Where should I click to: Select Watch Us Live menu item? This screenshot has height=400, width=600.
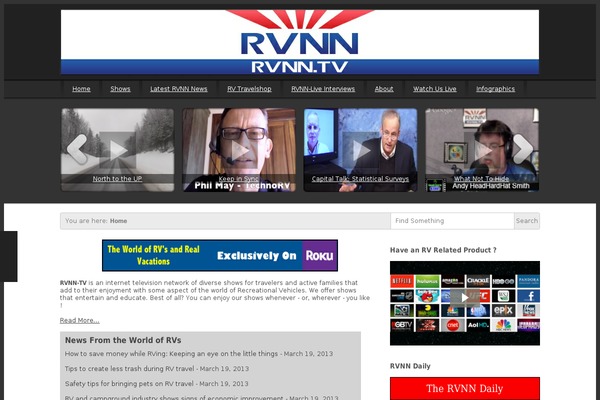click(x=435, y=89)
